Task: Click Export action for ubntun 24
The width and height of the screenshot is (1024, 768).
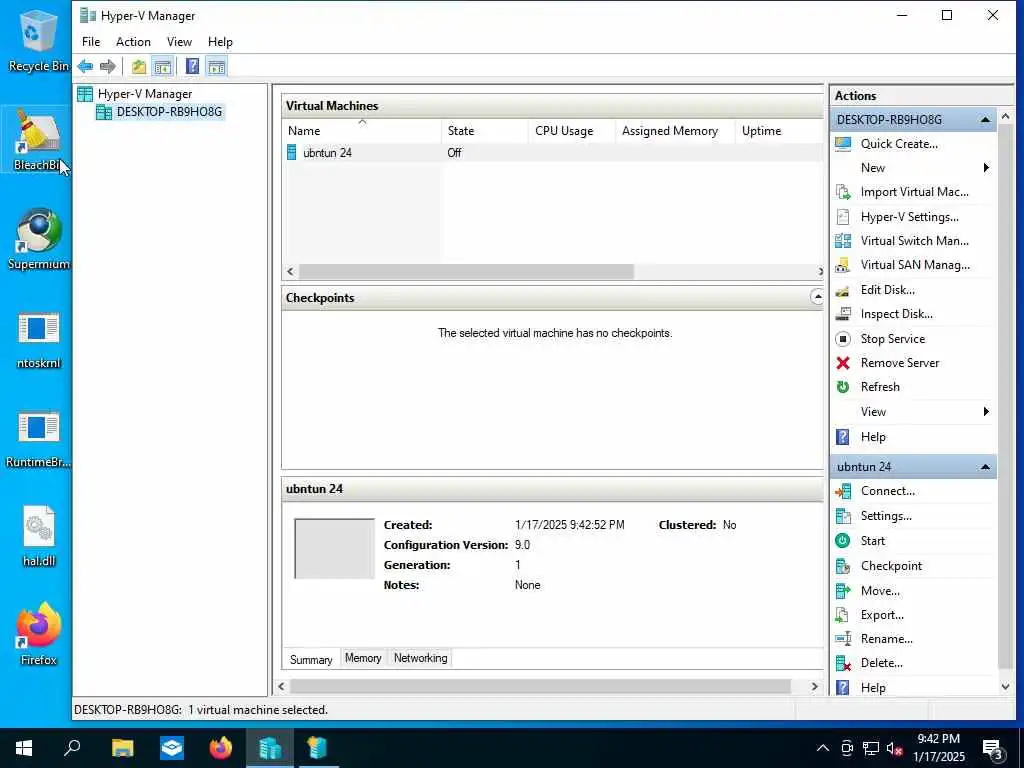Action: coord(882,615)
